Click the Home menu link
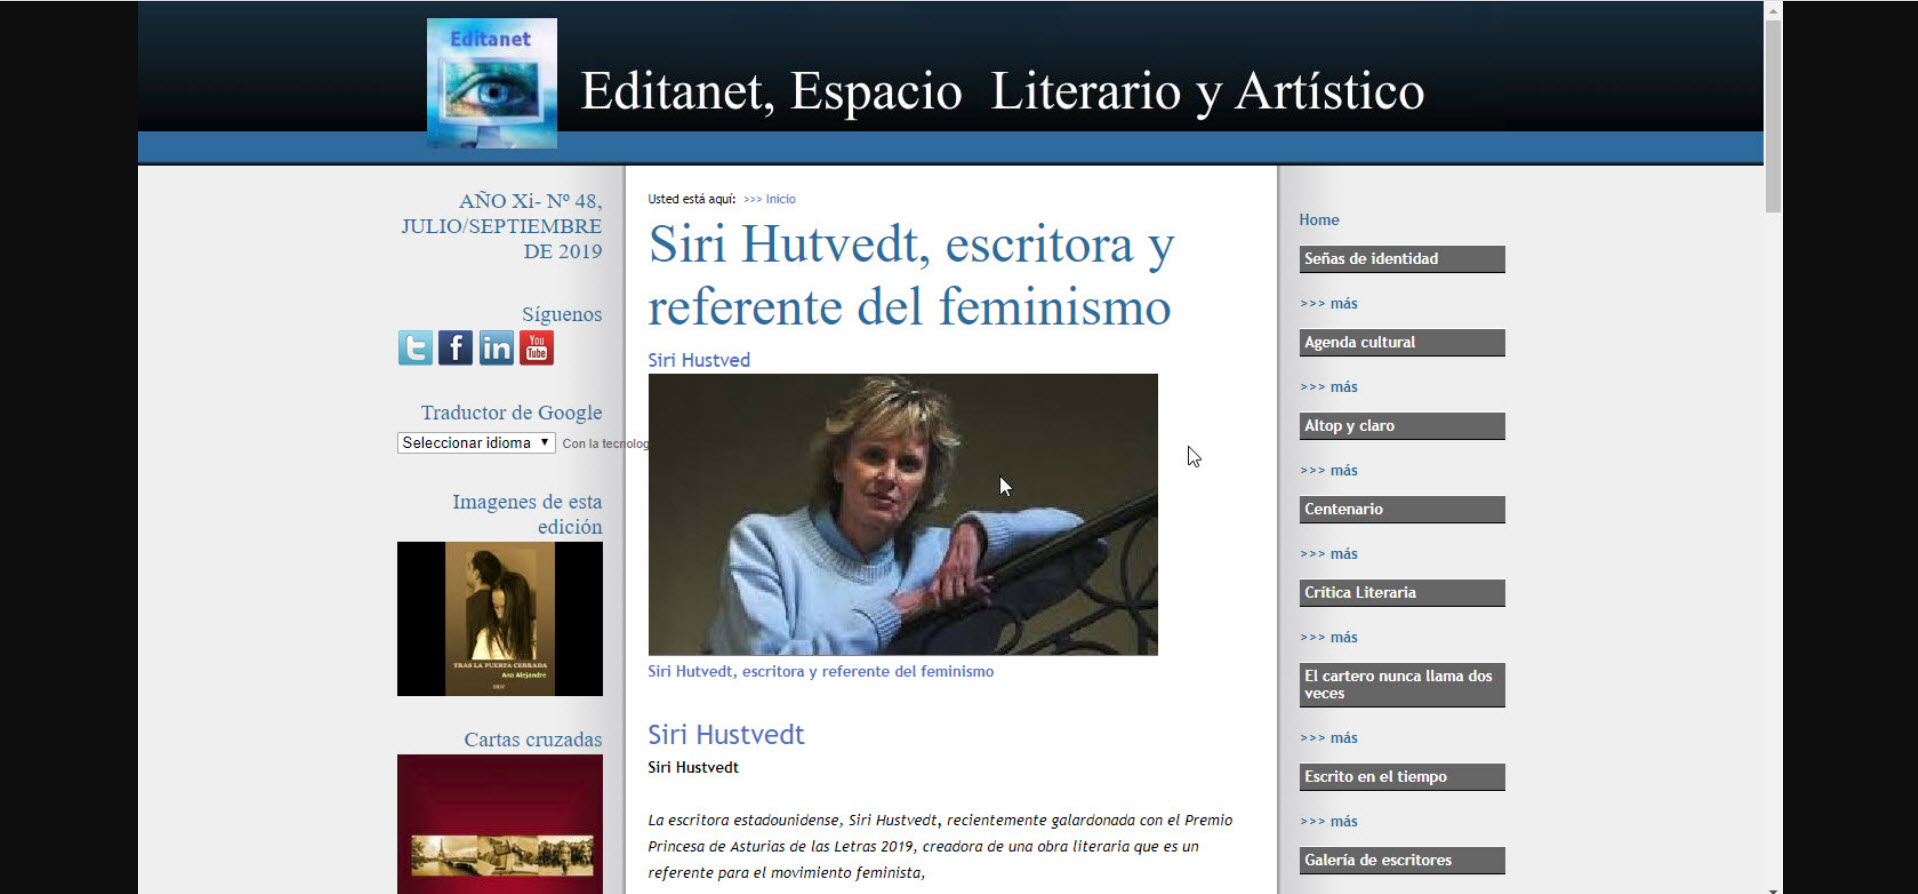This screenshot has height=894, width=1918. point(1319,220)
